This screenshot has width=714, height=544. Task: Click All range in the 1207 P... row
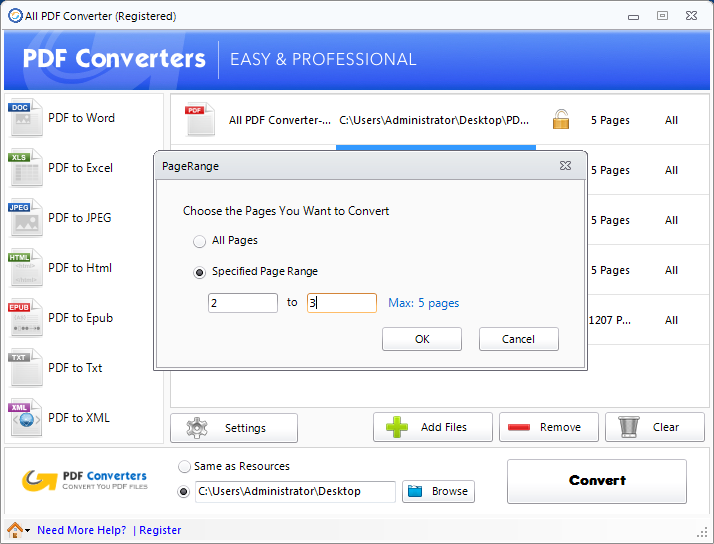(x=671, y=320)
